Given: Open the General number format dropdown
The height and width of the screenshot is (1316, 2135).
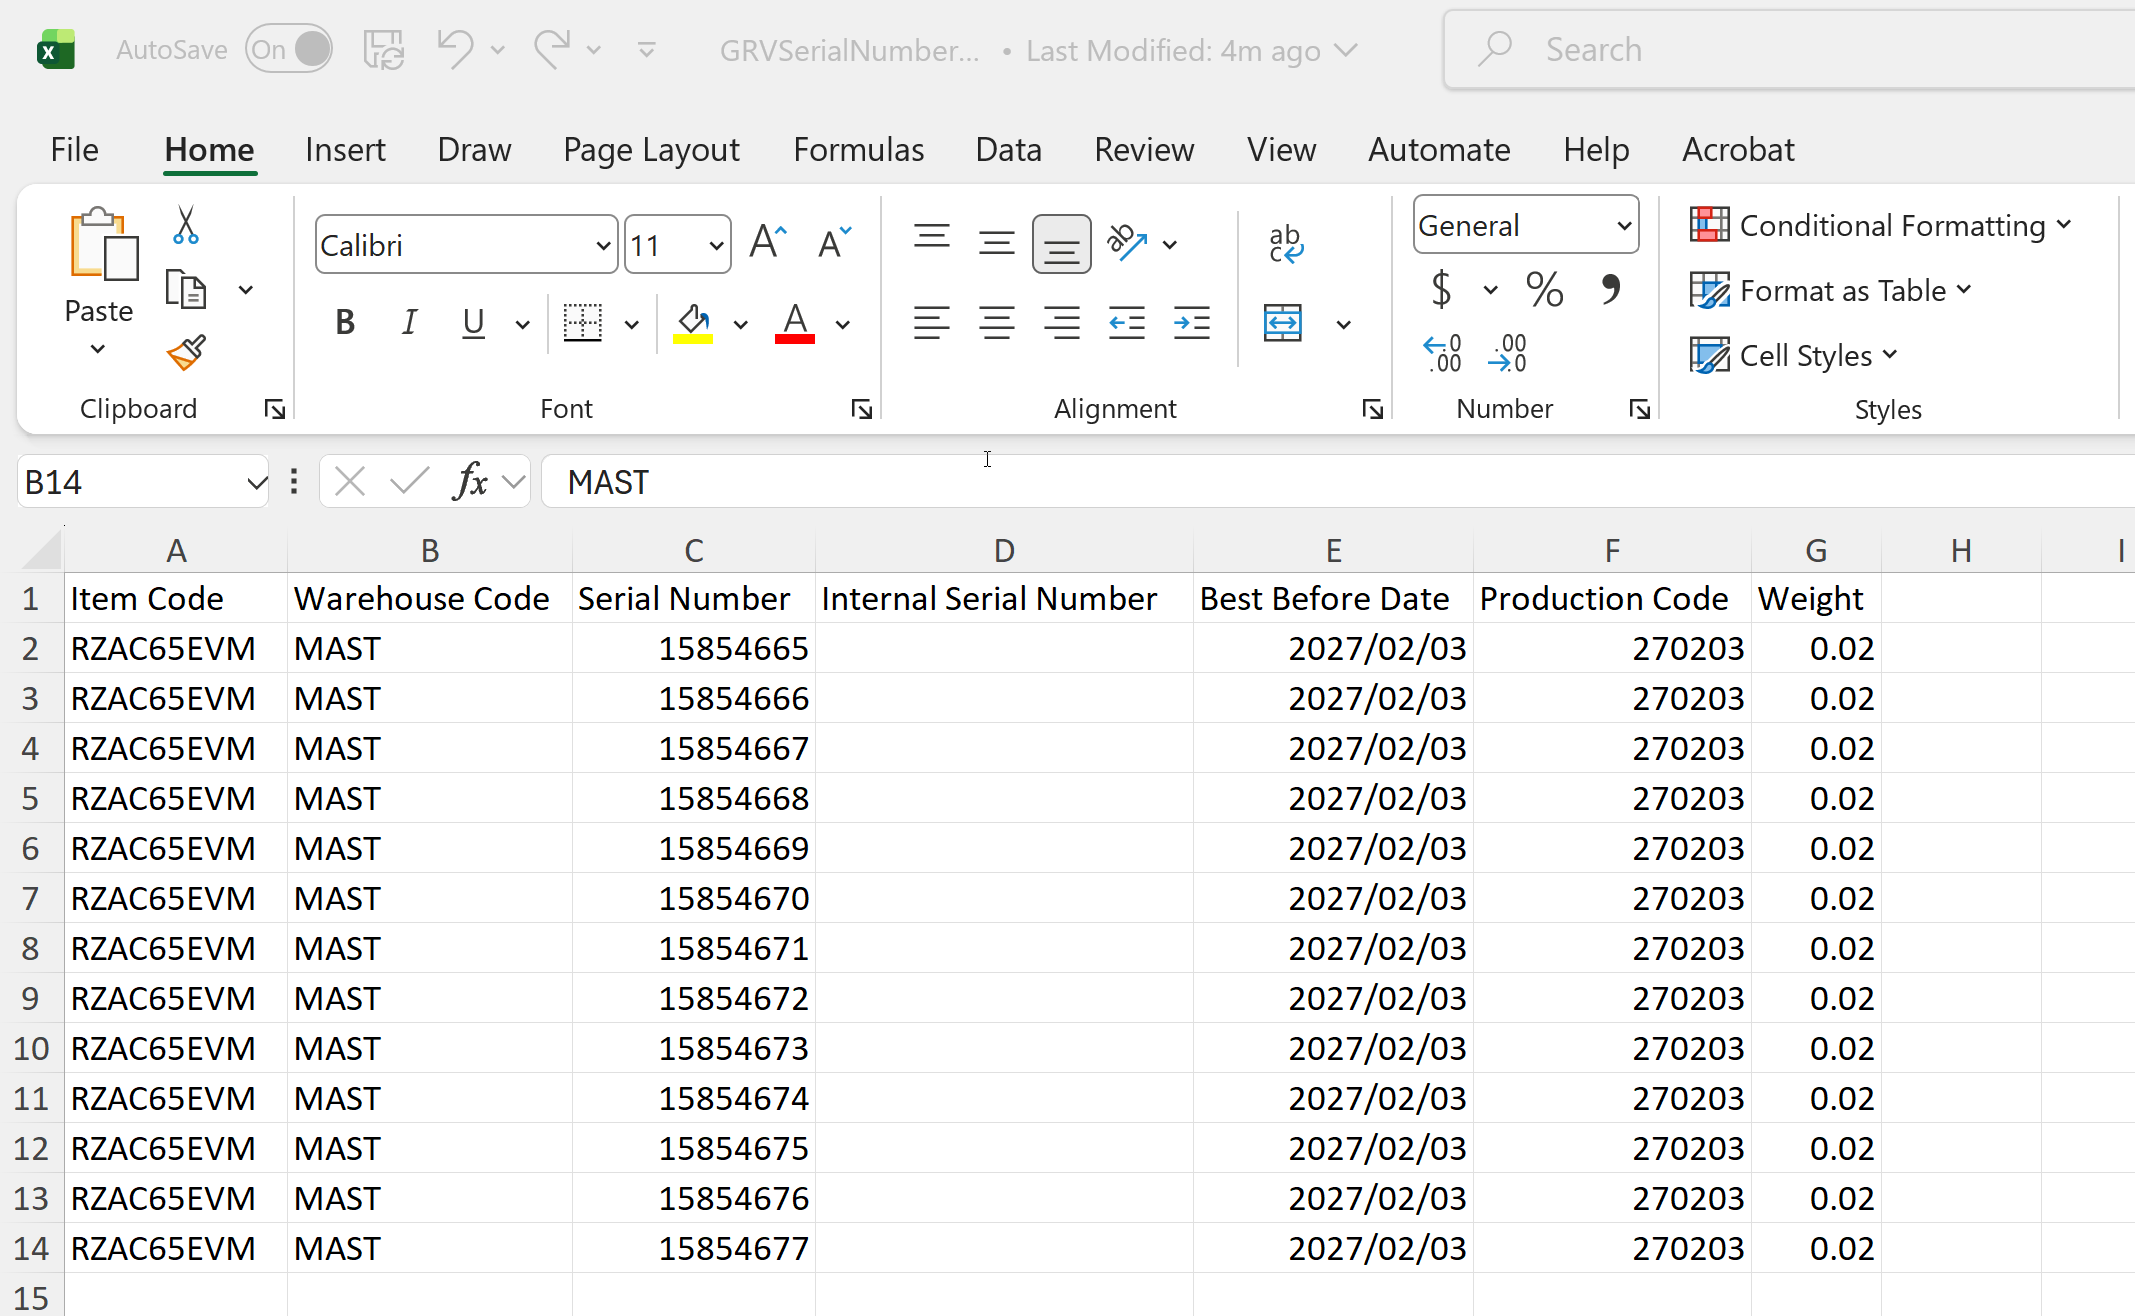Looking at the screenshot, I should pos(1624,226).
